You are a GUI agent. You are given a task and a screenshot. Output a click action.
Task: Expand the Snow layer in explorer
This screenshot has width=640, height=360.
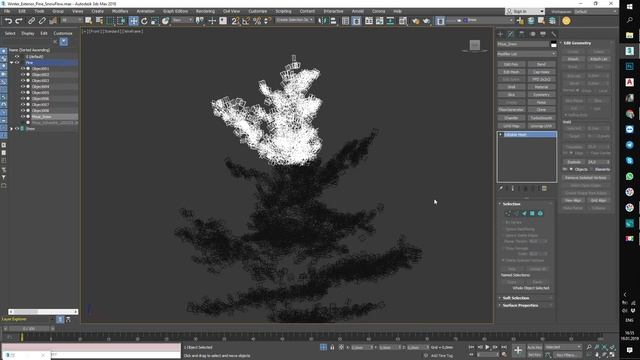pos(12,129)
